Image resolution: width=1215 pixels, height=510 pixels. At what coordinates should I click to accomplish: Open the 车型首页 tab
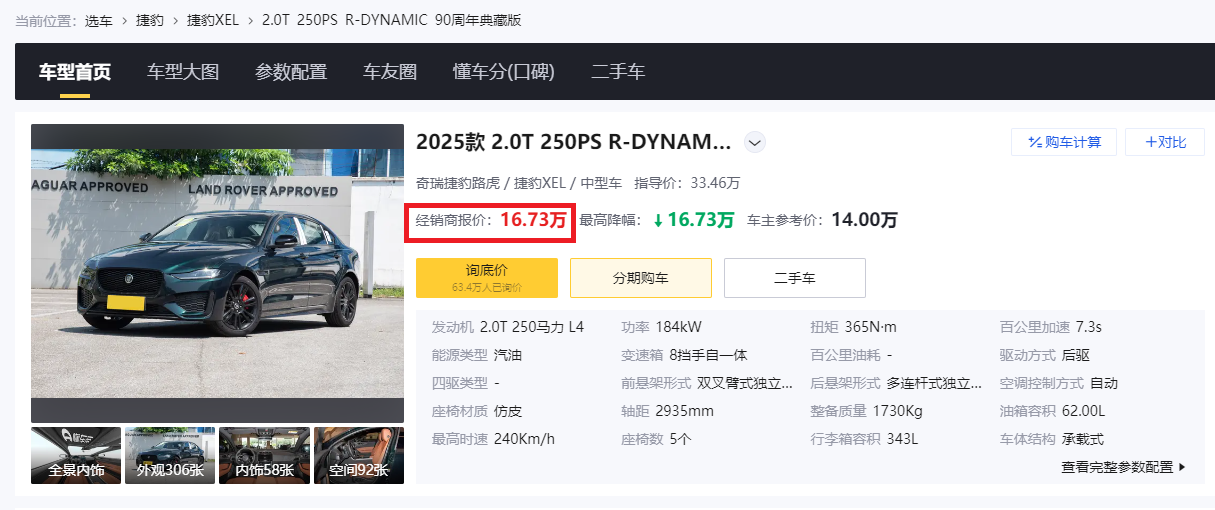pyautogui.click(x=75, y=72)
